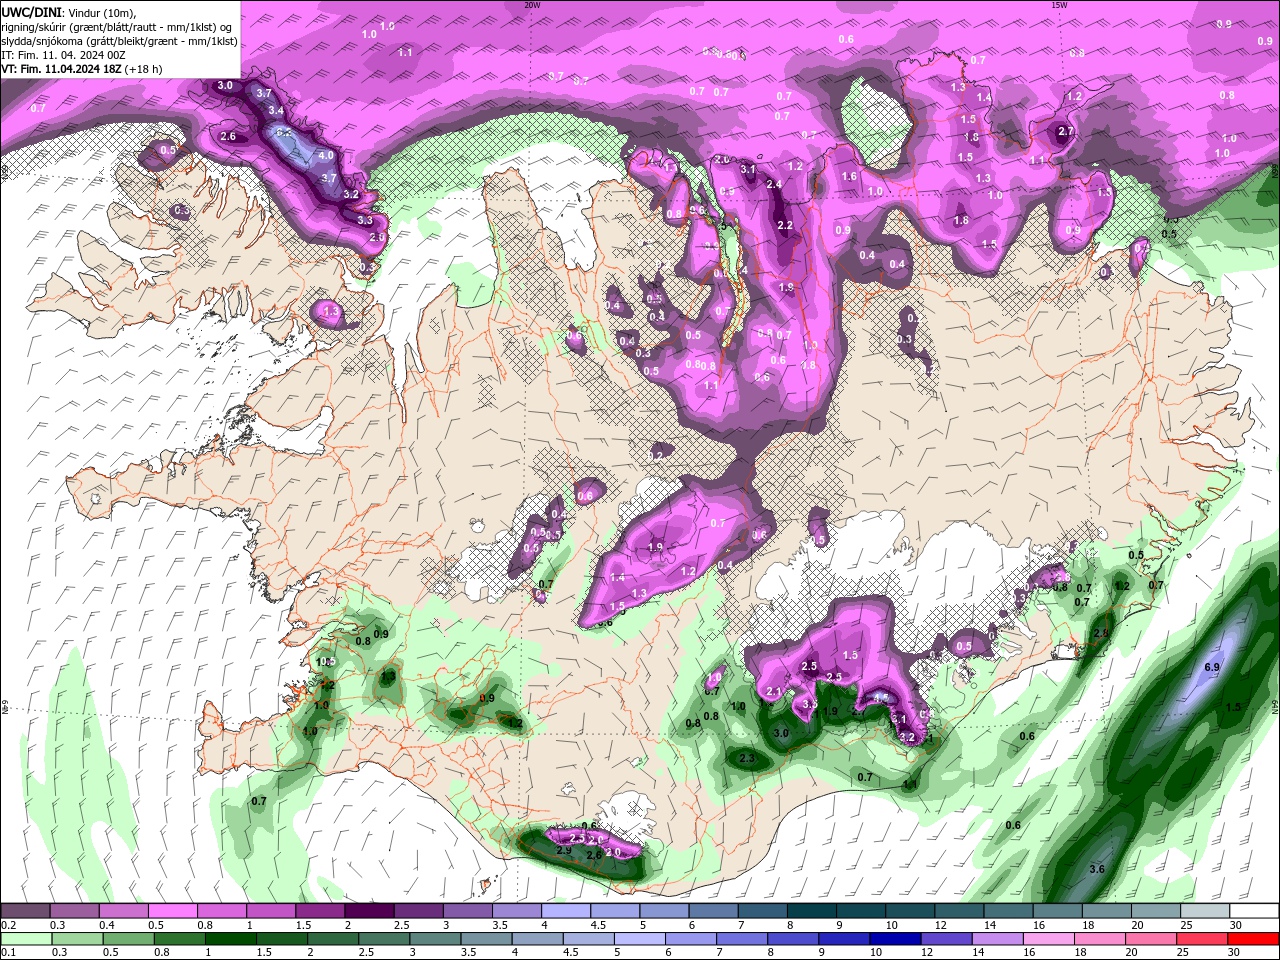
Task: Click the grey-green 3 swatch in the bottom legend row
Action: (435, 938)
